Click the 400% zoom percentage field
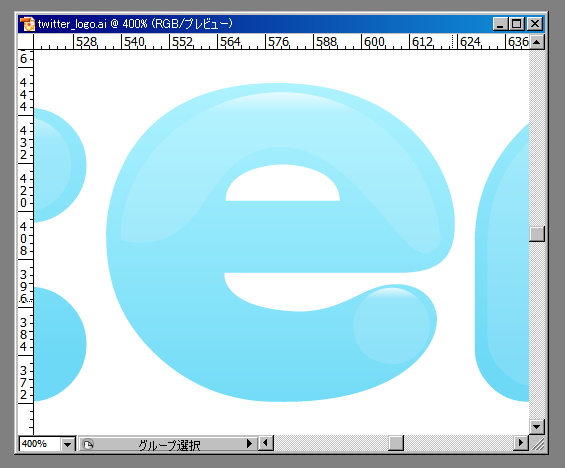Image resolution: width=565 pixels, height=468 pixels. point(40,444)
